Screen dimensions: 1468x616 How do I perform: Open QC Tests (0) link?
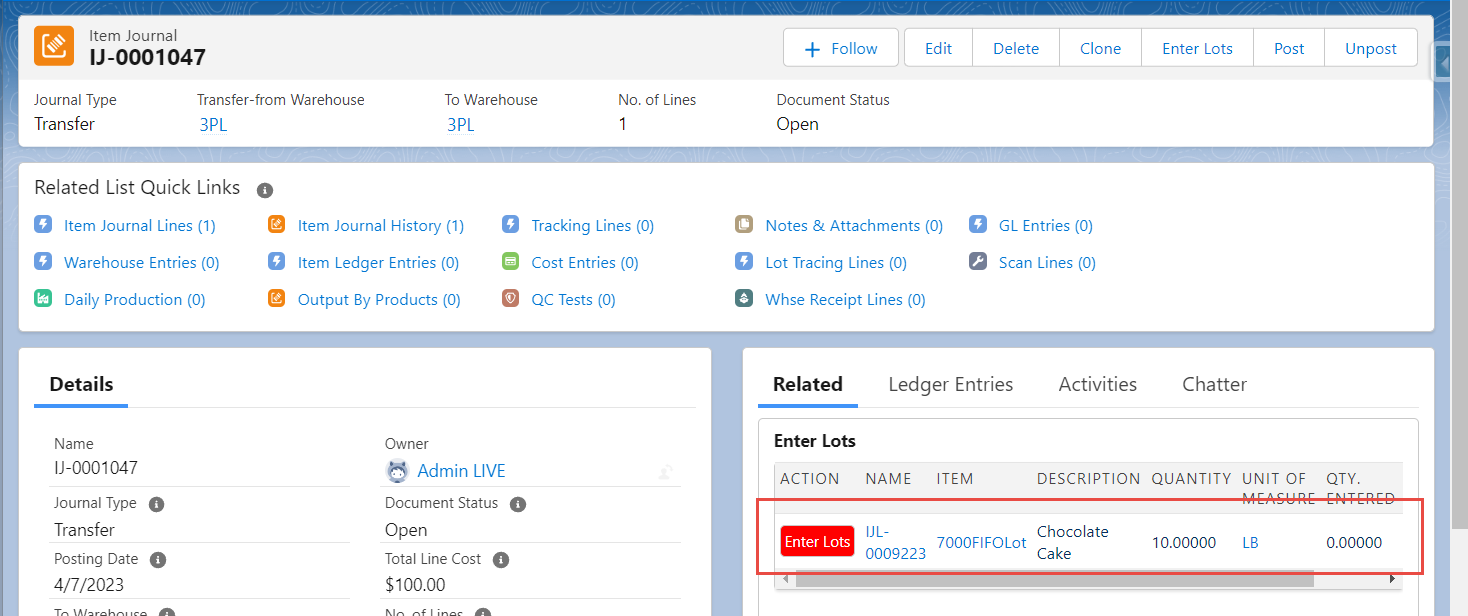pos(574,300)
